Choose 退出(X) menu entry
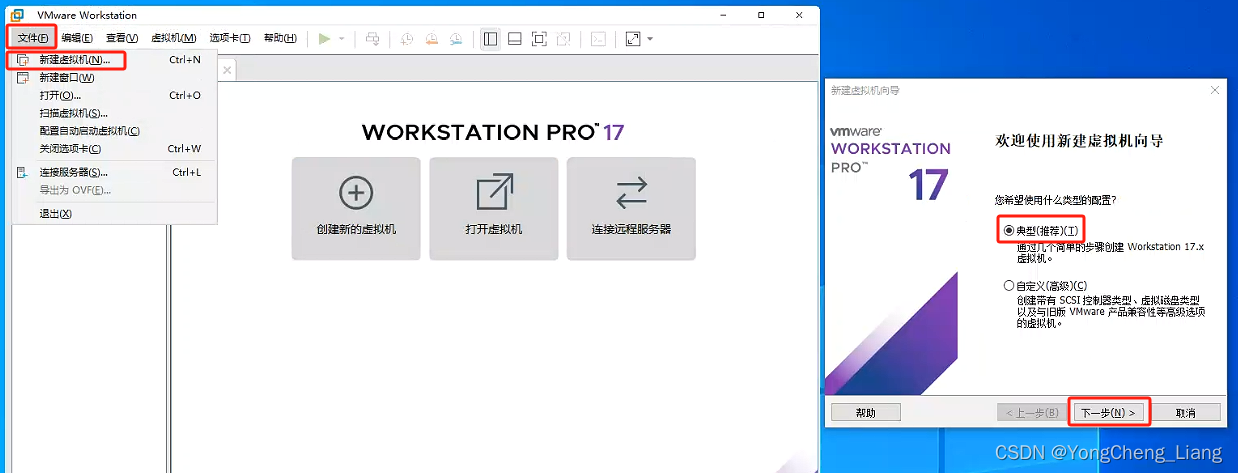Image resolution: width=1238 pixels, height=473 pixels. 113,213
